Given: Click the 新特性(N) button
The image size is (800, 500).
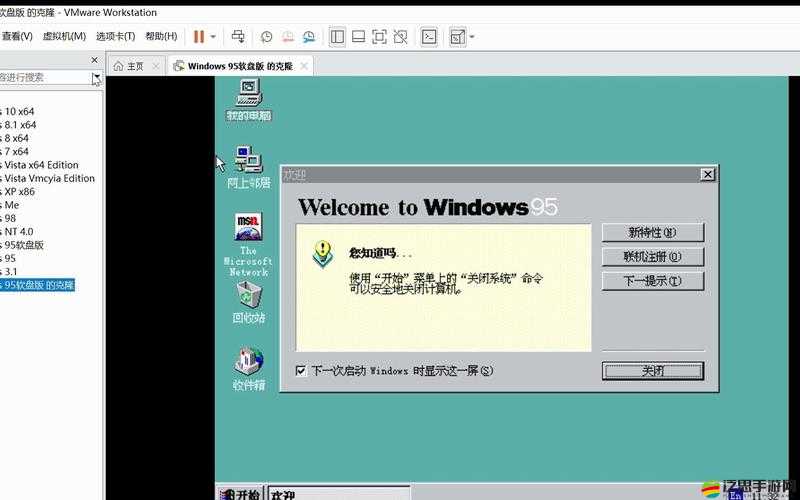Looking at the screenshot, I should 653,233.
